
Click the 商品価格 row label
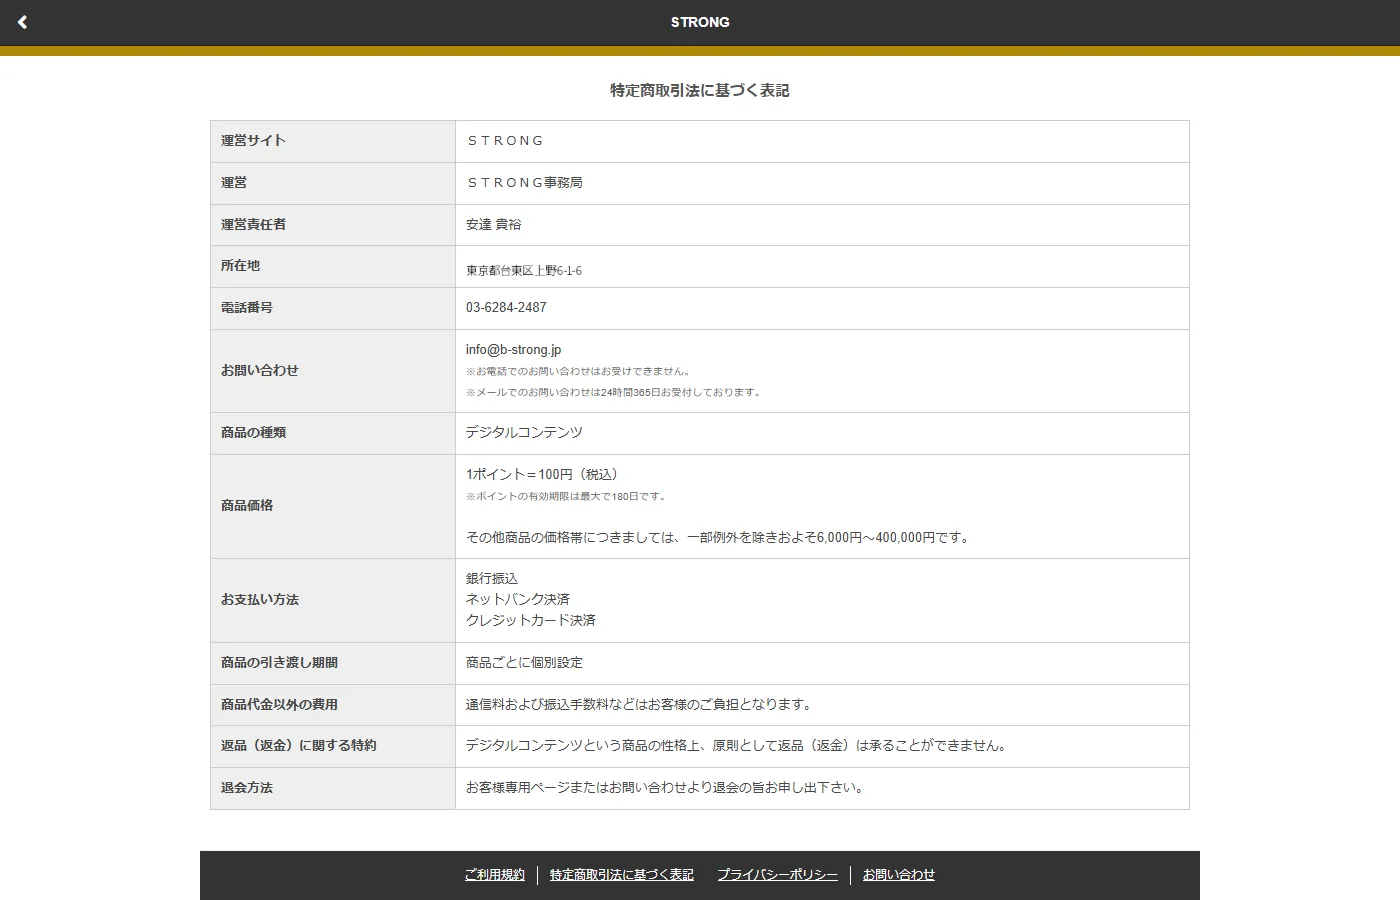(x=247, y=506)
